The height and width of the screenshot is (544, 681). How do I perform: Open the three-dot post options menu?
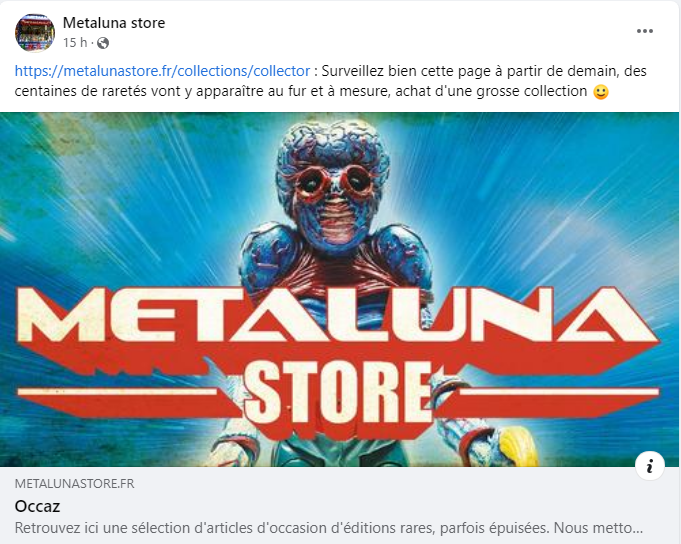(x=645, y=31)
